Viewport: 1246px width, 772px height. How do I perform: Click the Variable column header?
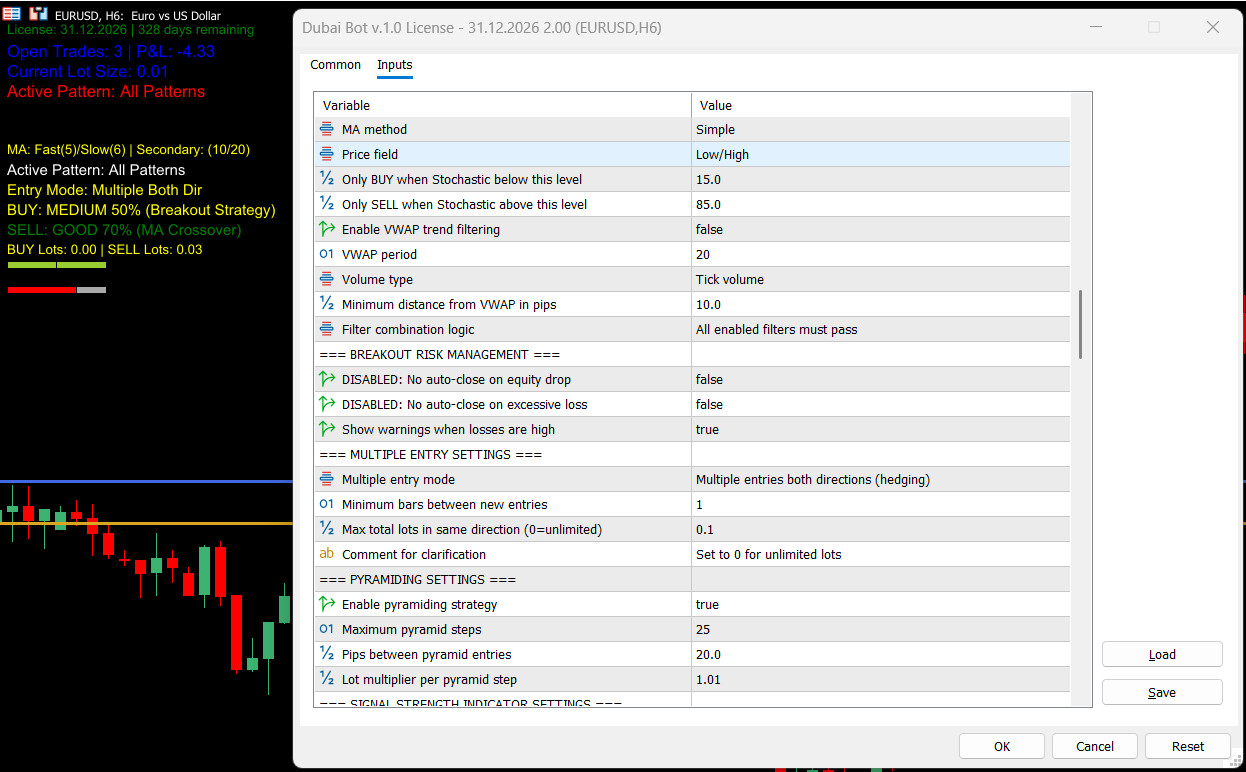coord(503,105)
